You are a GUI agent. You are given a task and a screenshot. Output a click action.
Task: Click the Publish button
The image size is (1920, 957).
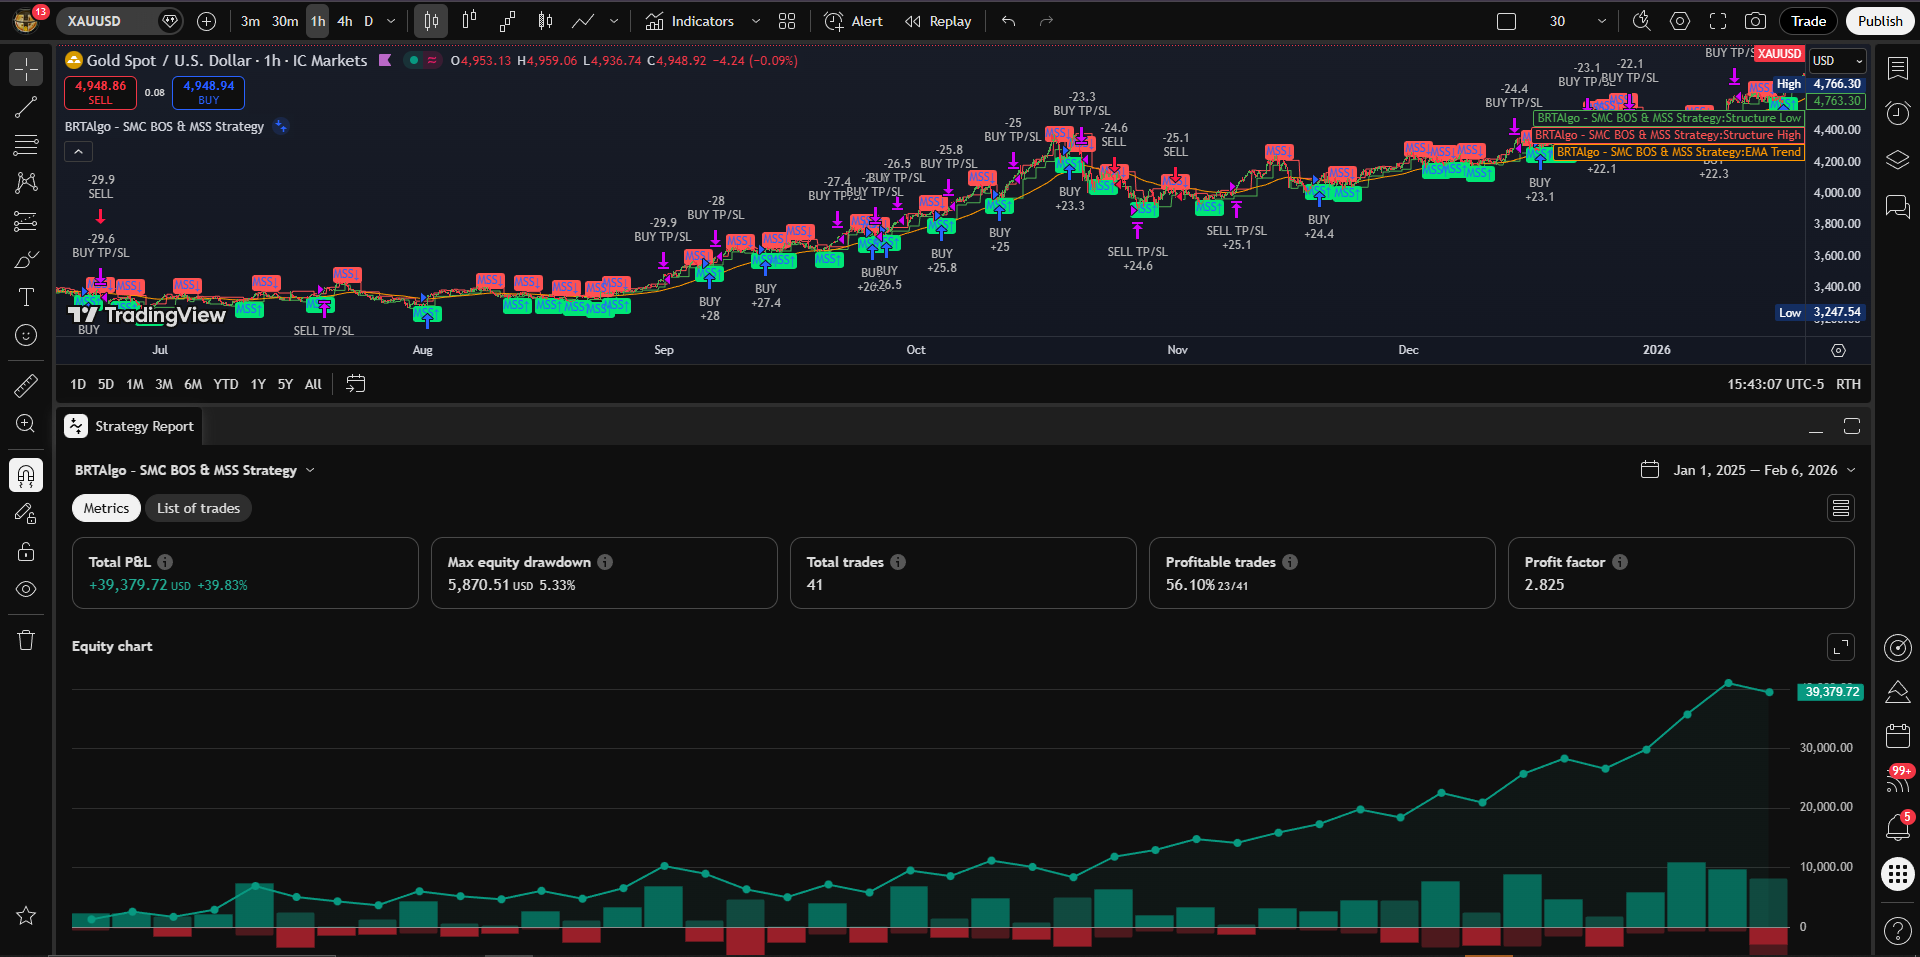[x=1879, y=21]
